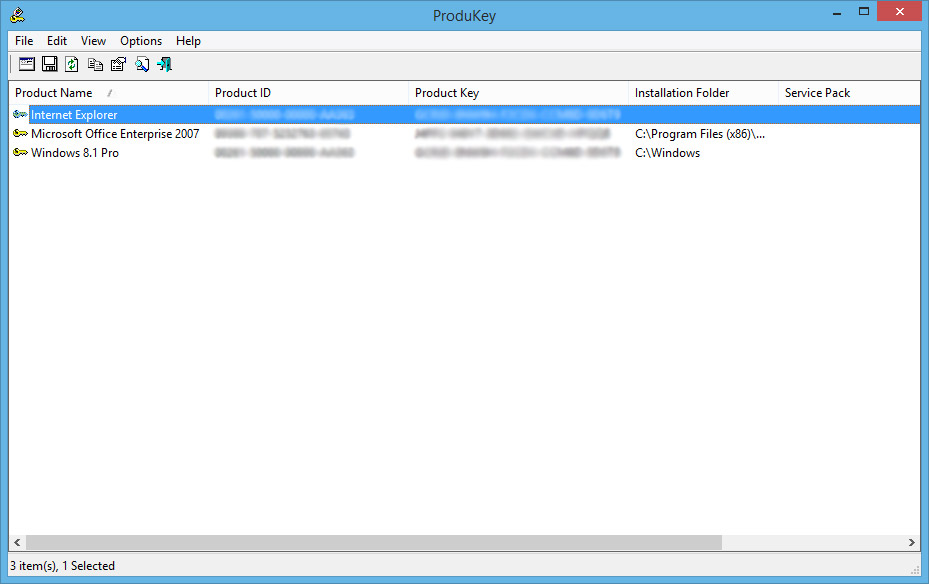Open the View menu

point(93,41)
